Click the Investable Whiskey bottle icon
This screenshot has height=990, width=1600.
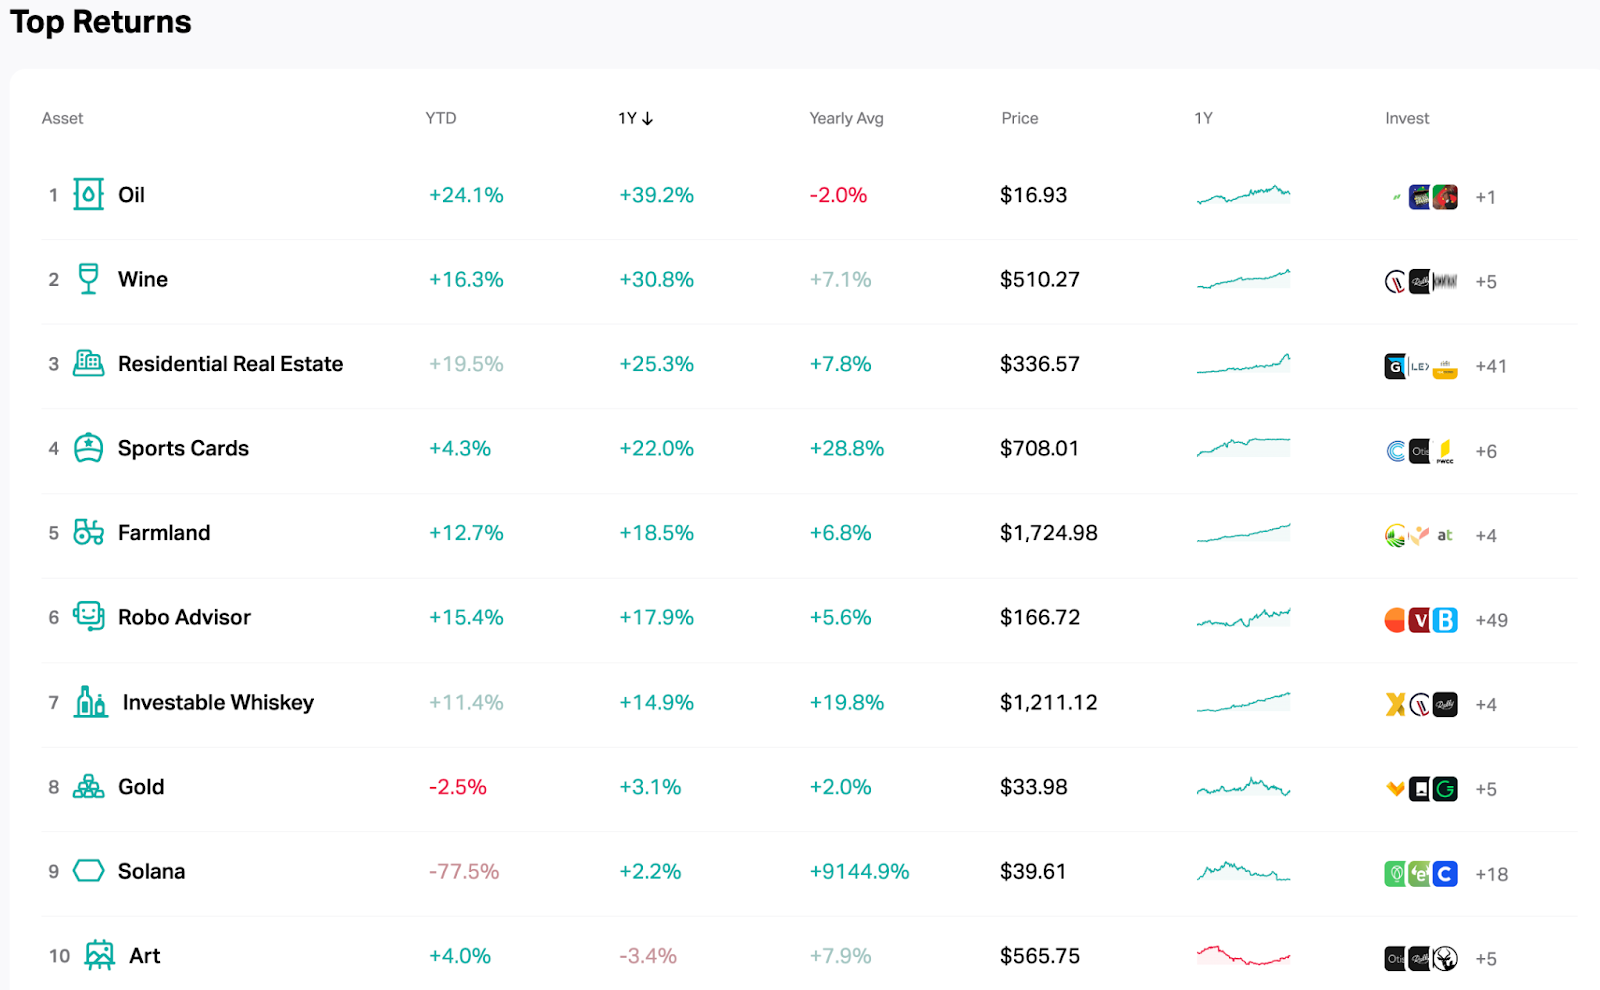pos(91,702)
